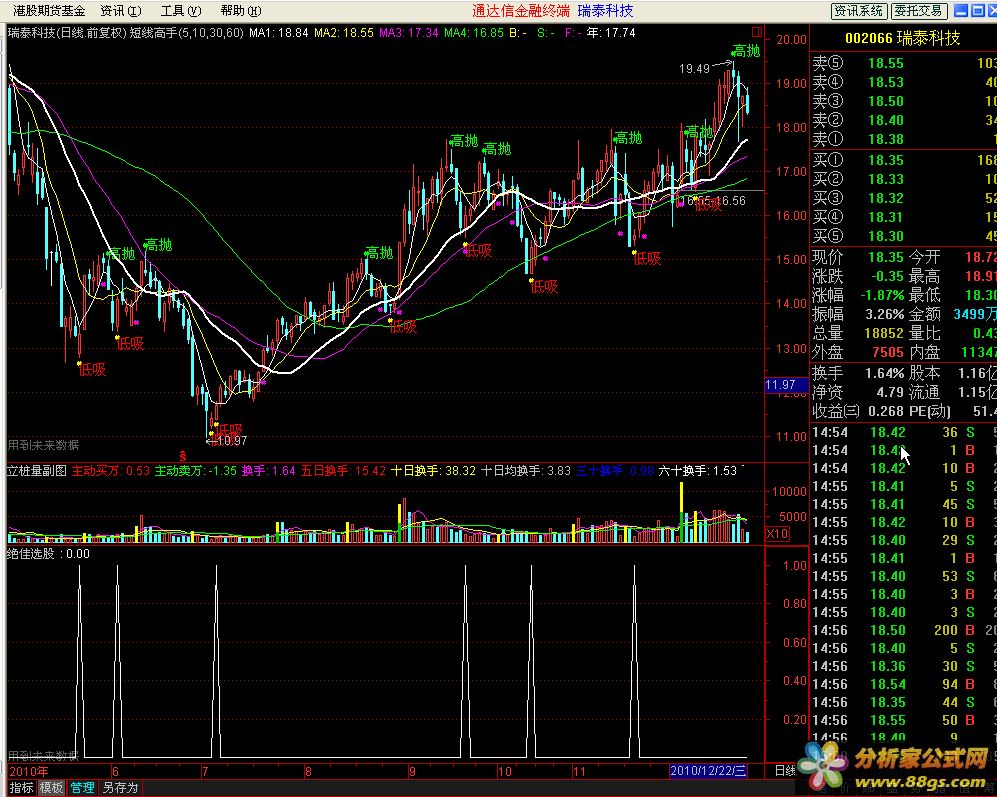Click the 002066 瑞泰科技 stock title
Image resolution: width=997 pixels, height=797 pixels.
tap(902, 38)
